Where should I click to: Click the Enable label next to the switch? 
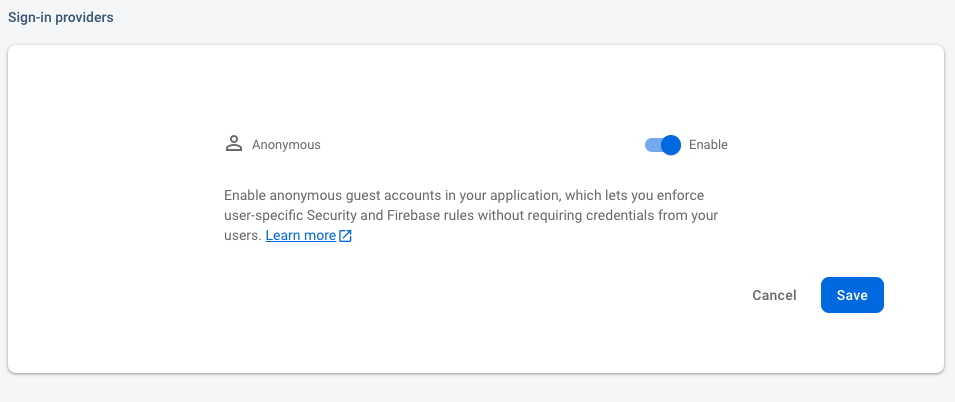pos(708,145)
